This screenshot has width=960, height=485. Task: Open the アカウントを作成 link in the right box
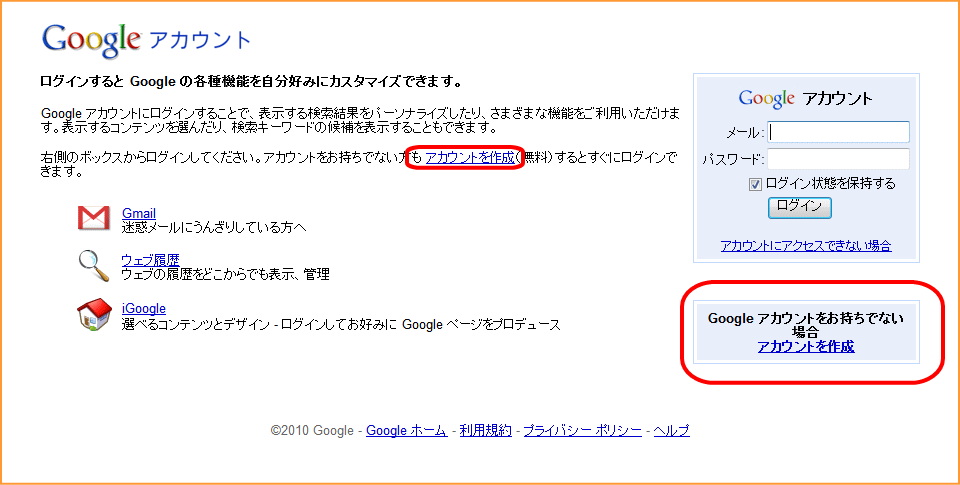(x=806, y=346)
